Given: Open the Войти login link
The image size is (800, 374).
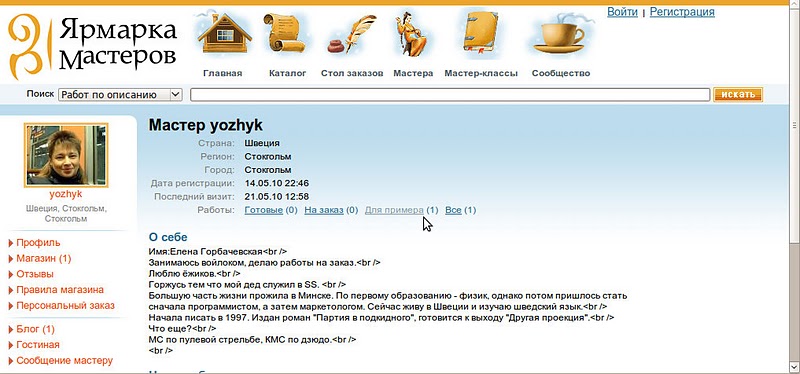Looking at the screenshot, I should [x=622, y=12].
